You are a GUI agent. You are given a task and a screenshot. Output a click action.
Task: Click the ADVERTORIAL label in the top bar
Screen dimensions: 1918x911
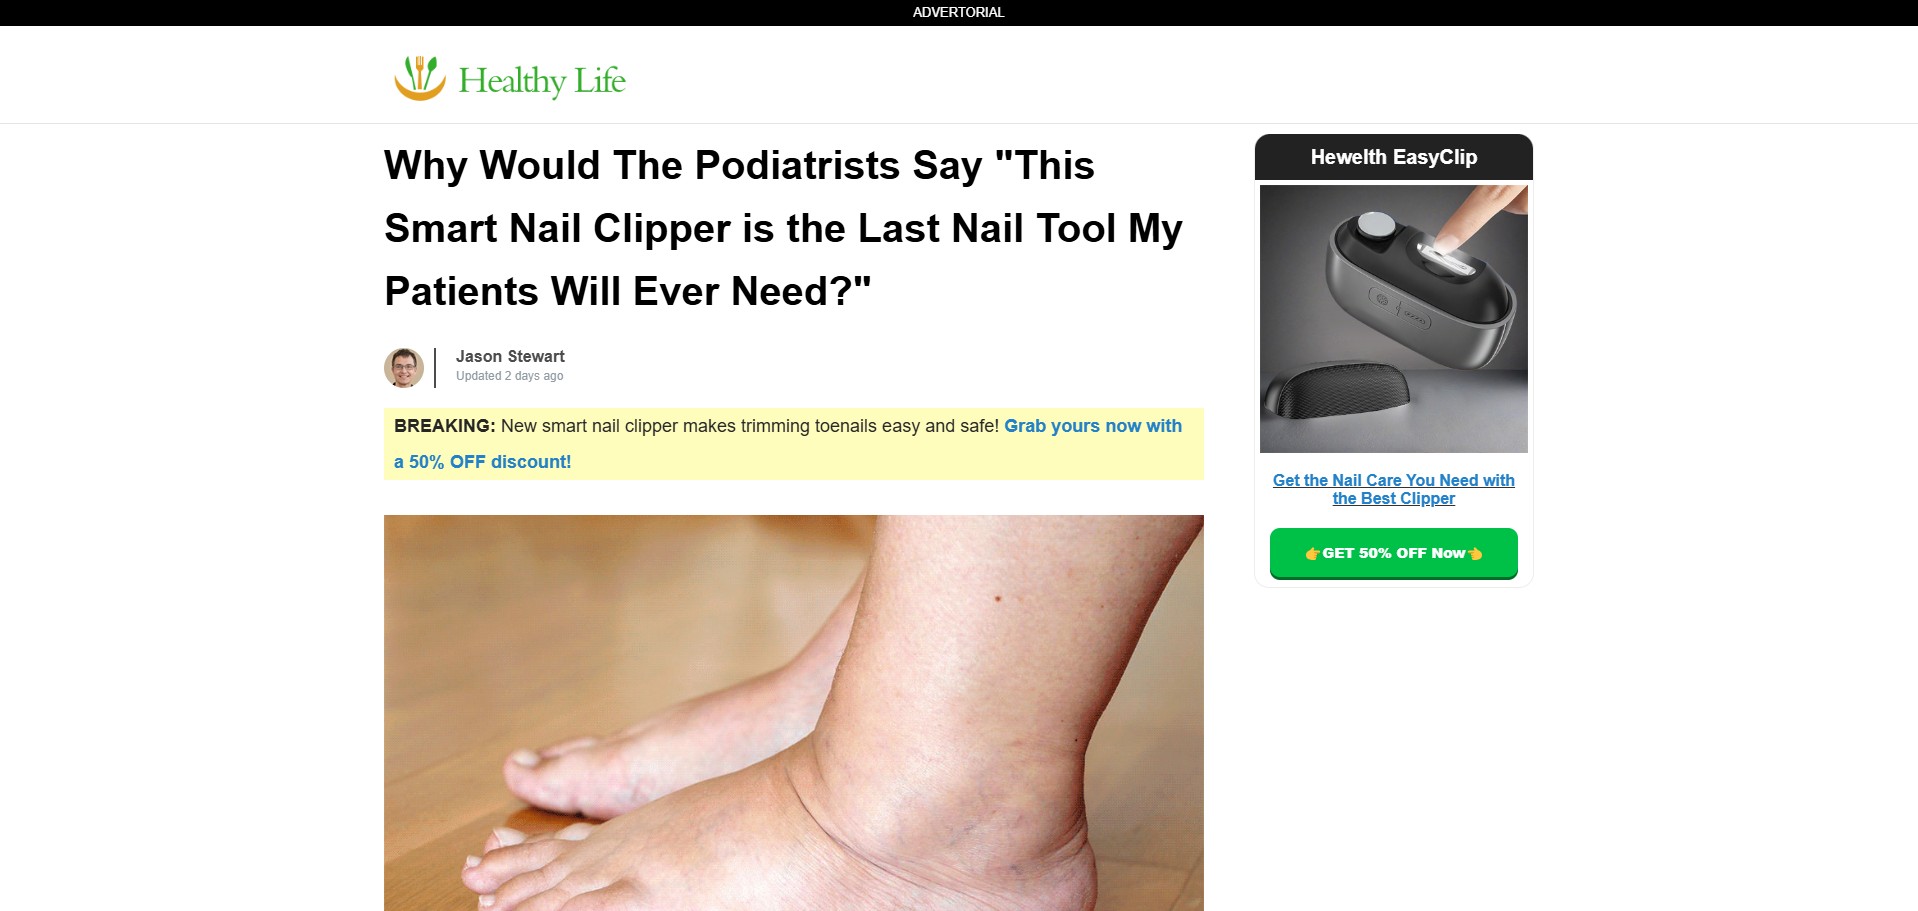click(958, 12)
